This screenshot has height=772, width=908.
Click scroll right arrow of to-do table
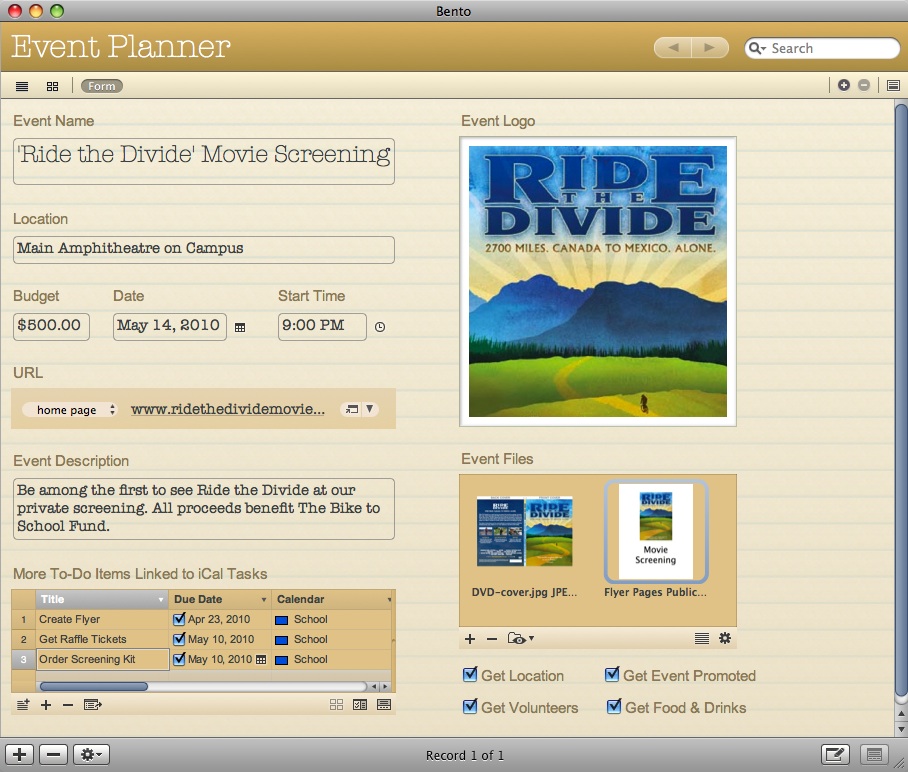(385, 686)
